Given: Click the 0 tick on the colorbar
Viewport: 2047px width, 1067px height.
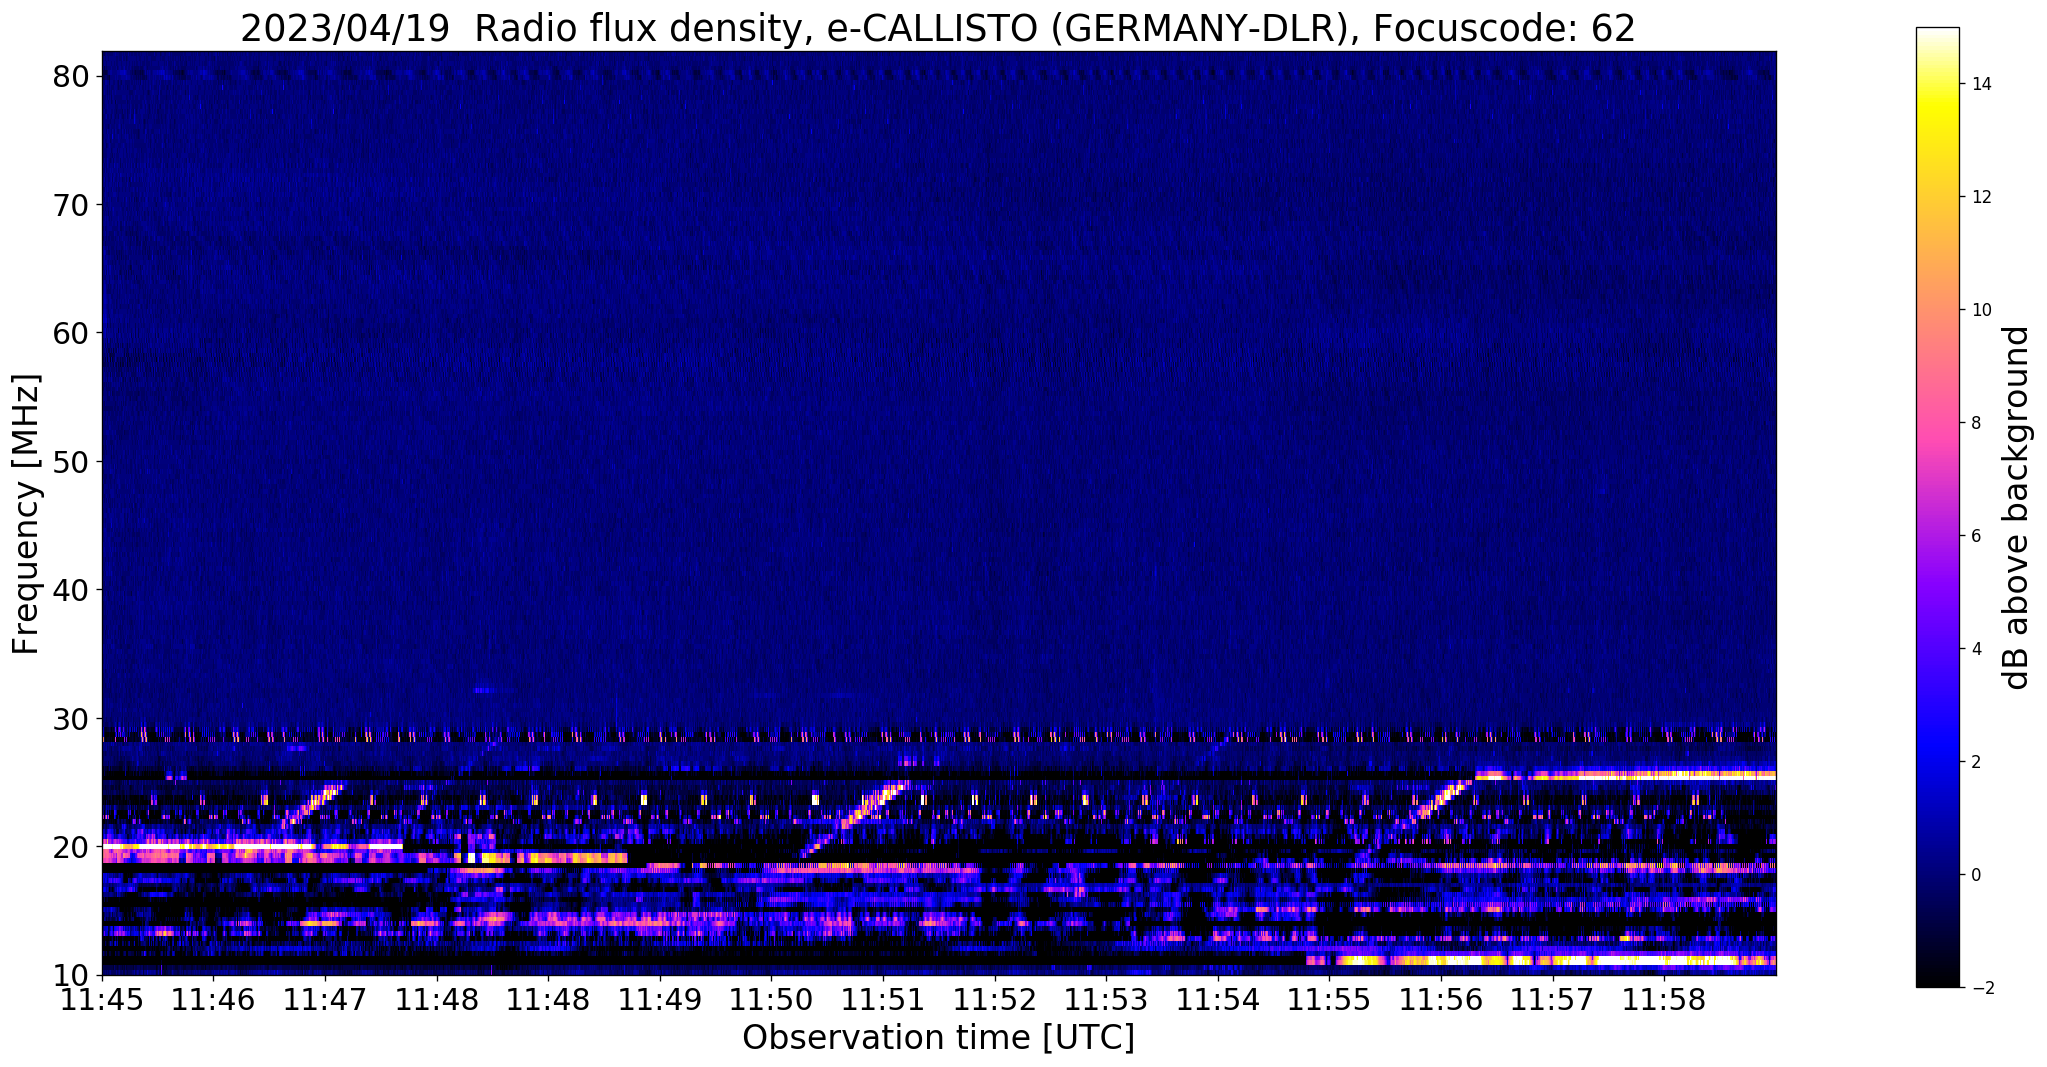Looking at the screenshot, I should click(1976, 875).
